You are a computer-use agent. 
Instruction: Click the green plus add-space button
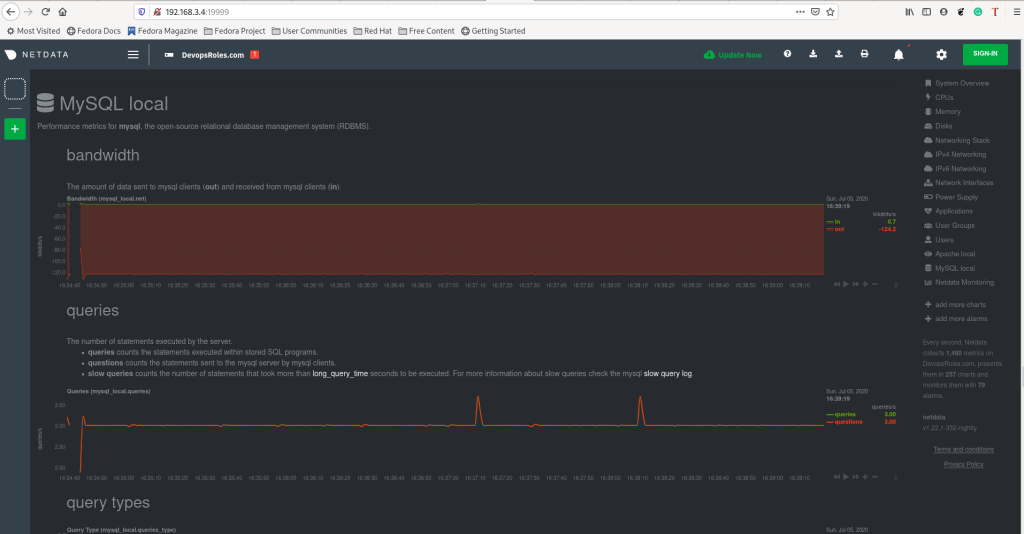15,129
